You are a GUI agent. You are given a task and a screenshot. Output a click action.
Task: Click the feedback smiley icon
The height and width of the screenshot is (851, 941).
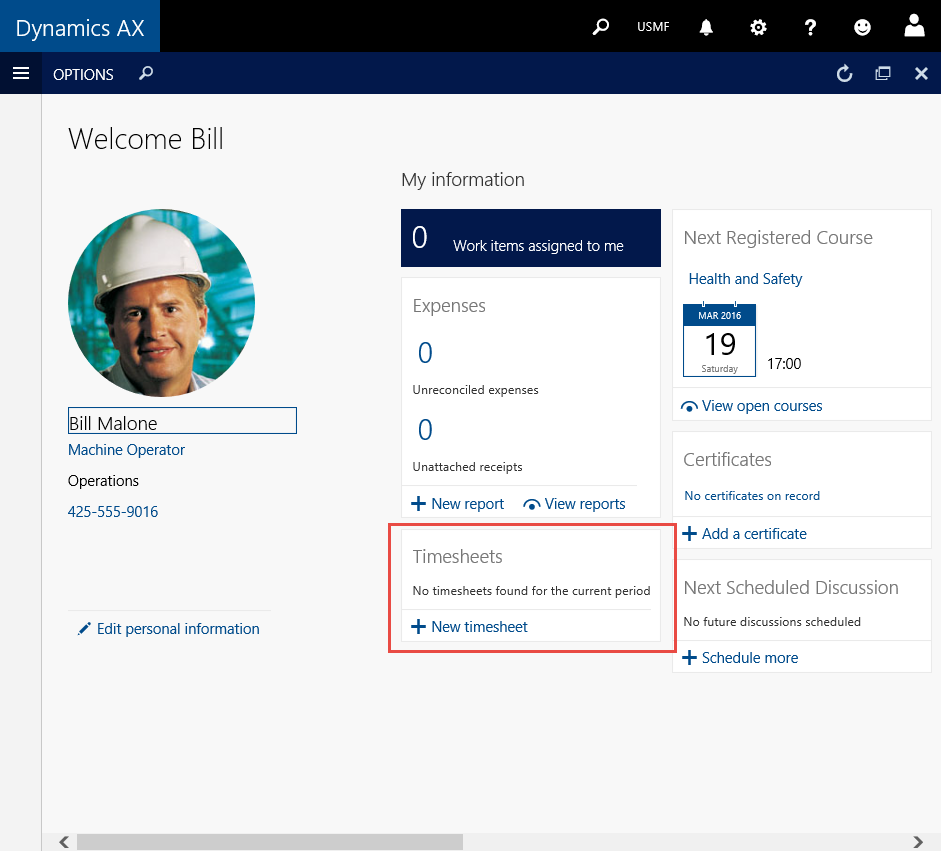pos(862,27)
